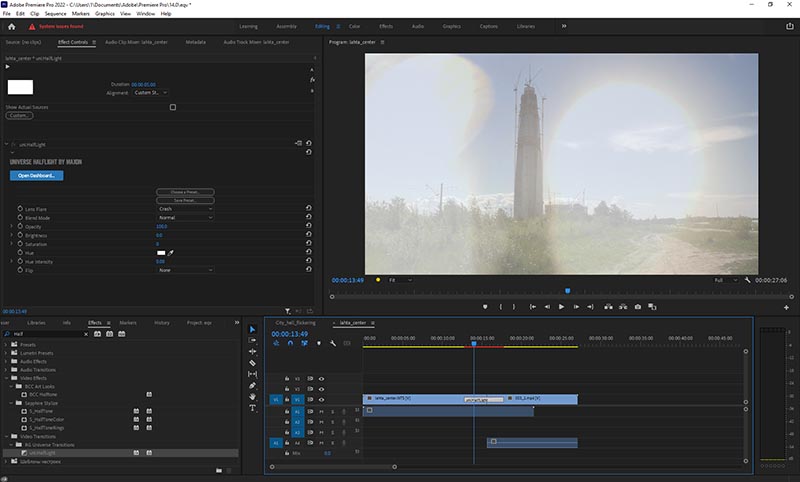Click Mark In bracket in Program monitor

click(500, 307)
